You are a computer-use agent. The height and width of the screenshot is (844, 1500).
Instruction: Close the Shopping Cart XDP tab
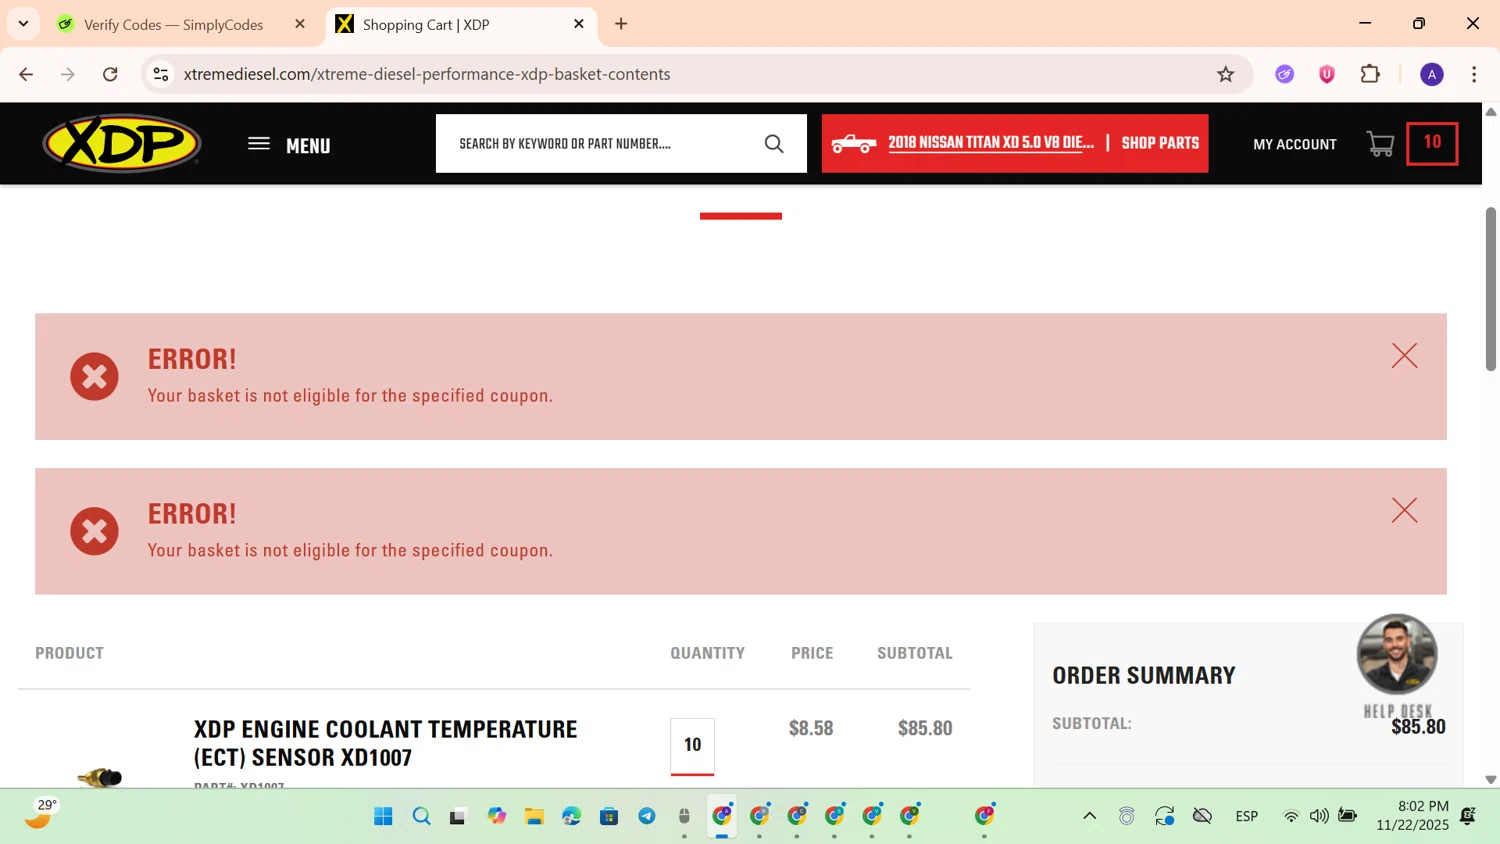(579, 24)
